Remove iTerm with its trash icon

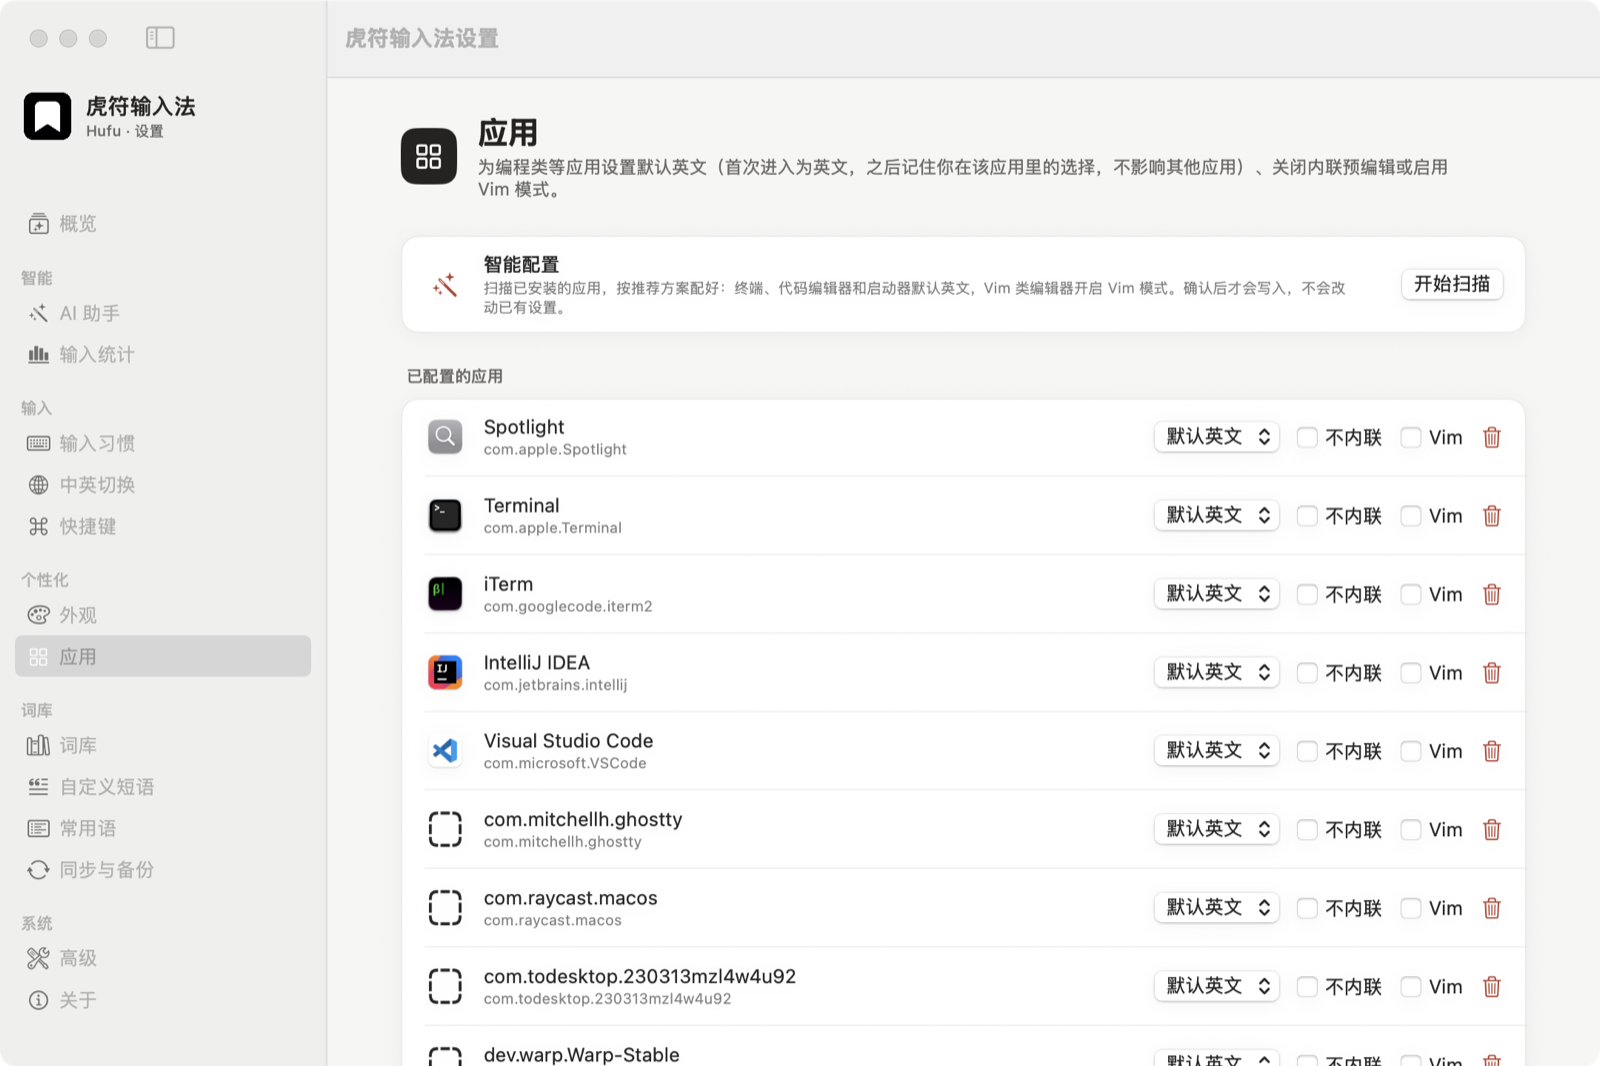tap(1492, 594)
